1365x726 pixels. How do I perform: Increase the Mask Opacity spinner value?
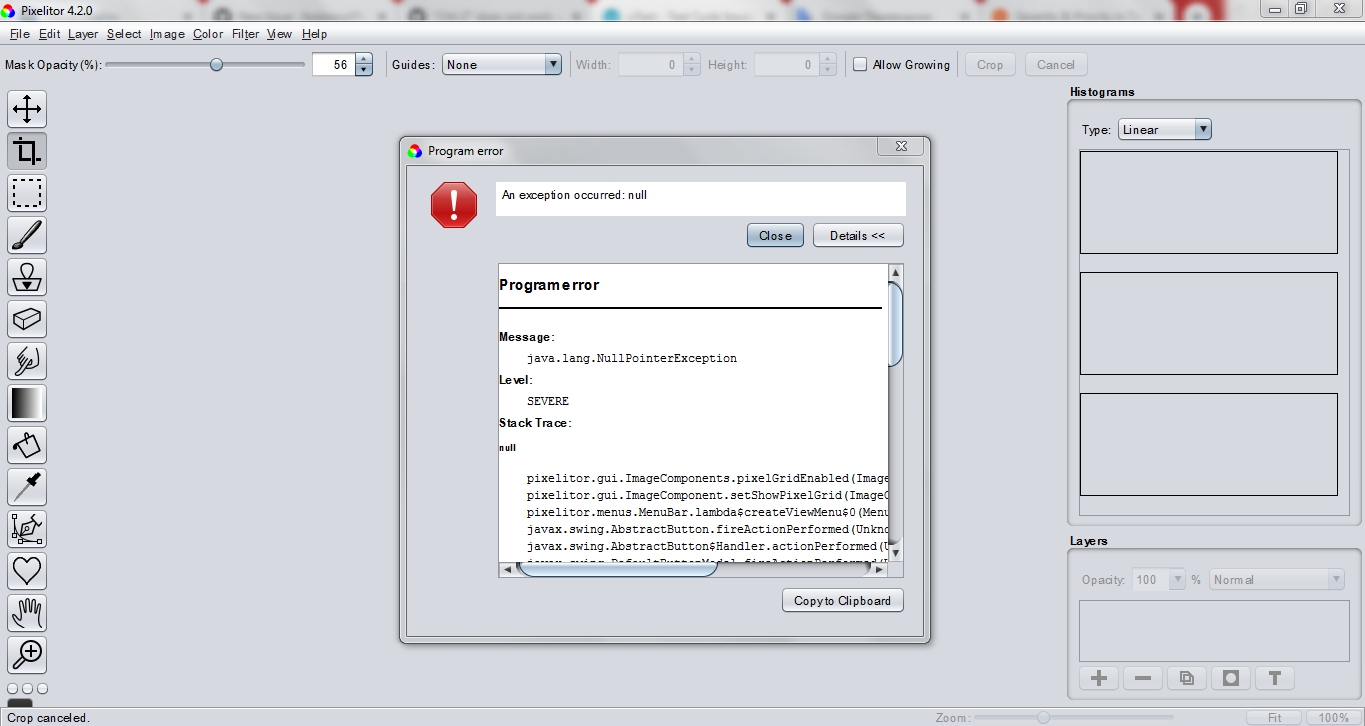[x=364, y=59]
